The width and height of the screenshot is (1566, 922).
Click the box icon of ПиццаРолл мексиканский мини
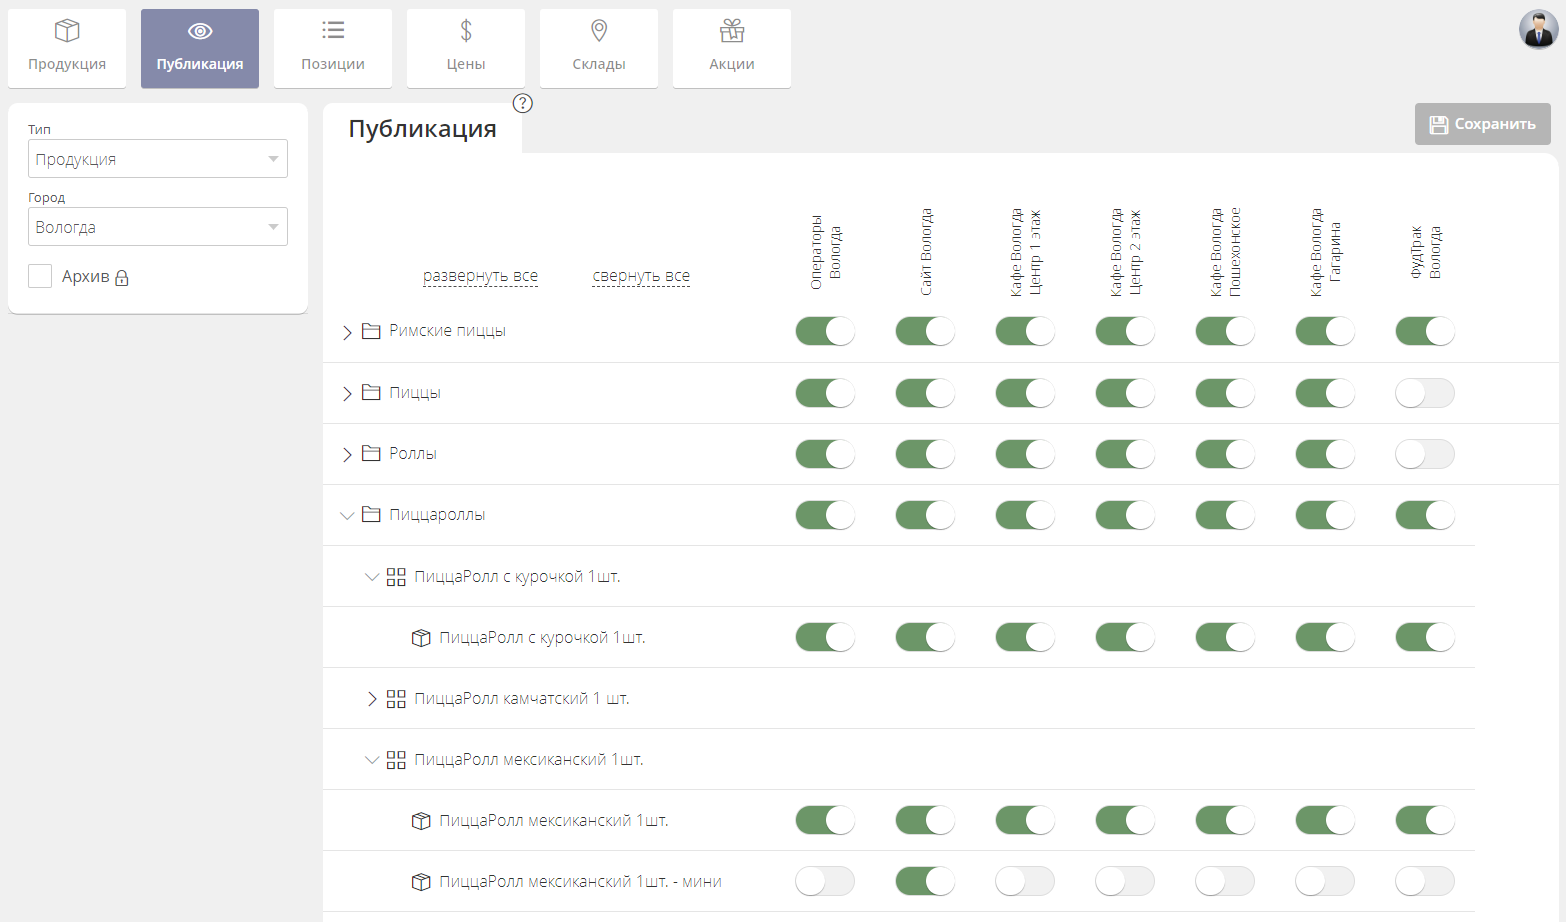coord(421,882)
